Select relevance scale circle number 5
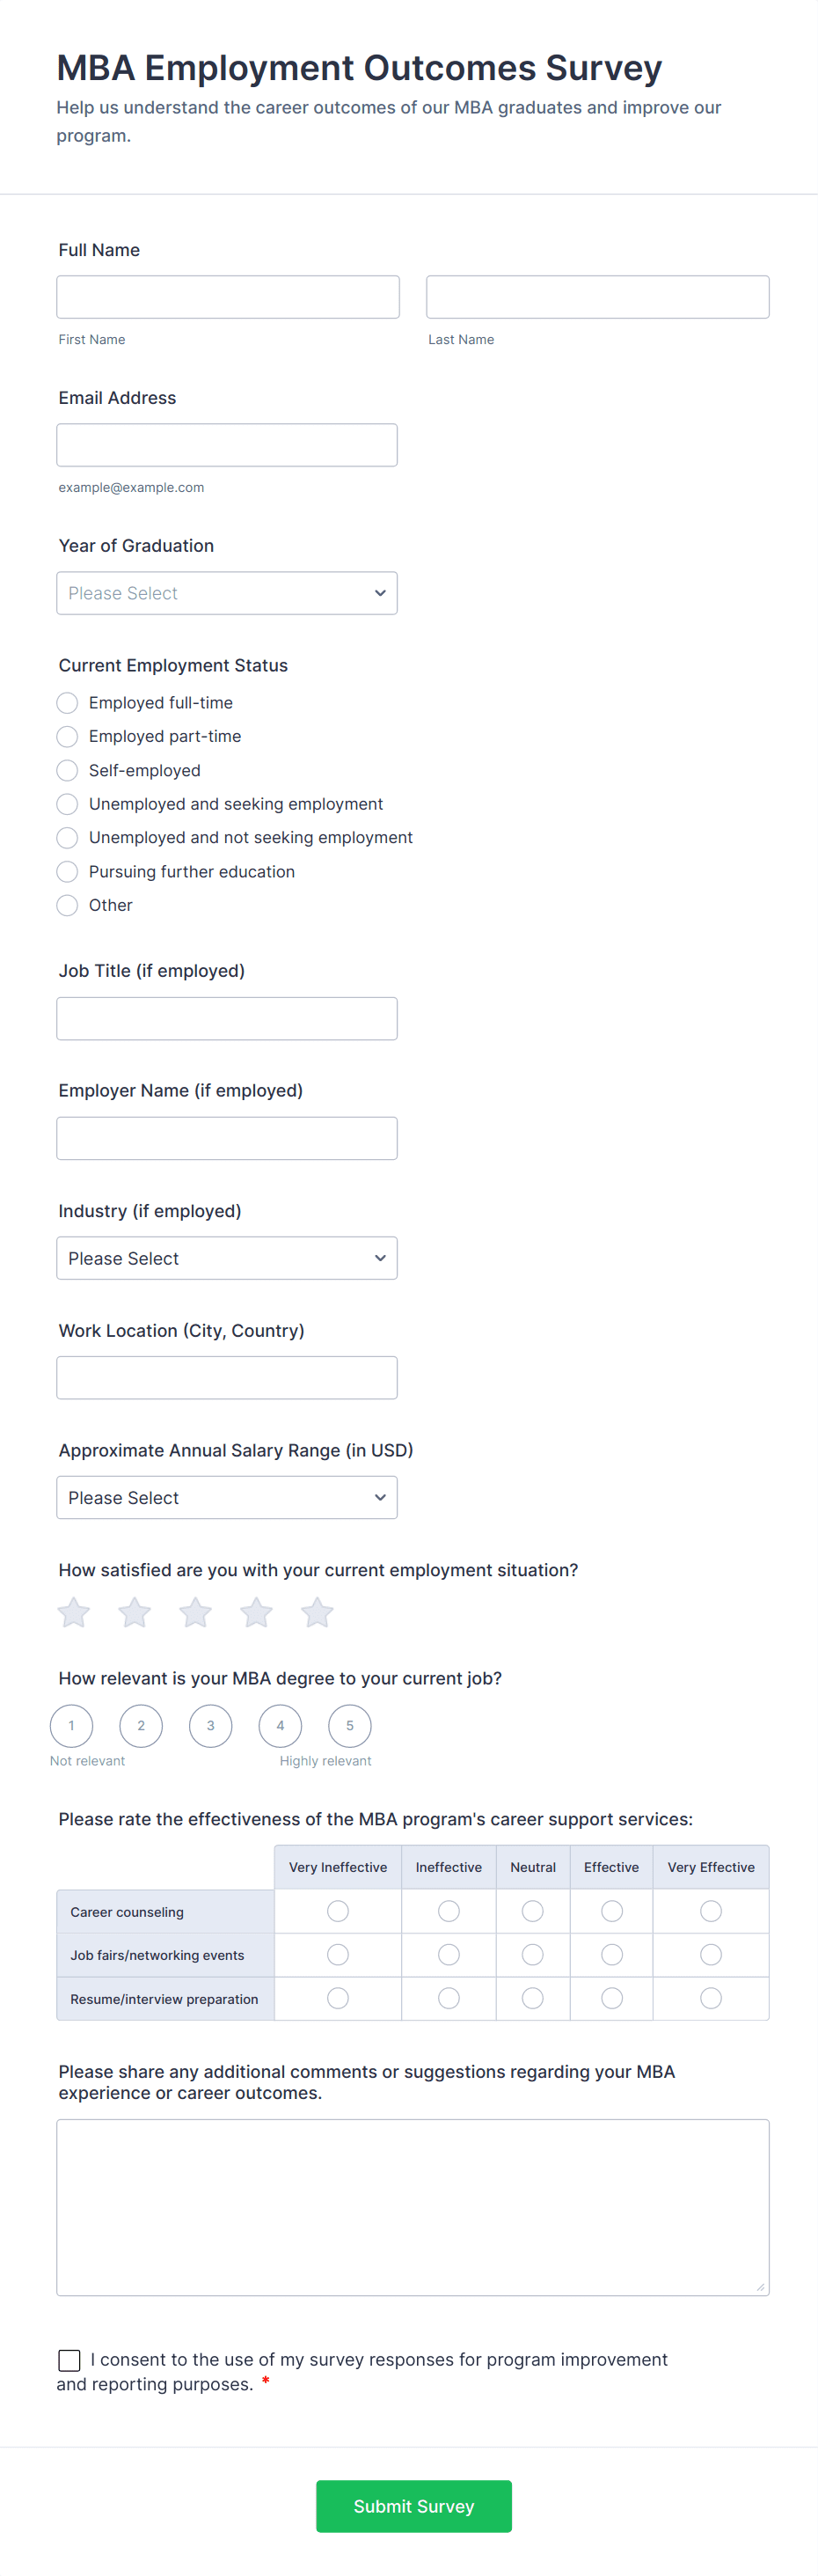This screenshot has width=818, height=2576. click(350, 1725)
